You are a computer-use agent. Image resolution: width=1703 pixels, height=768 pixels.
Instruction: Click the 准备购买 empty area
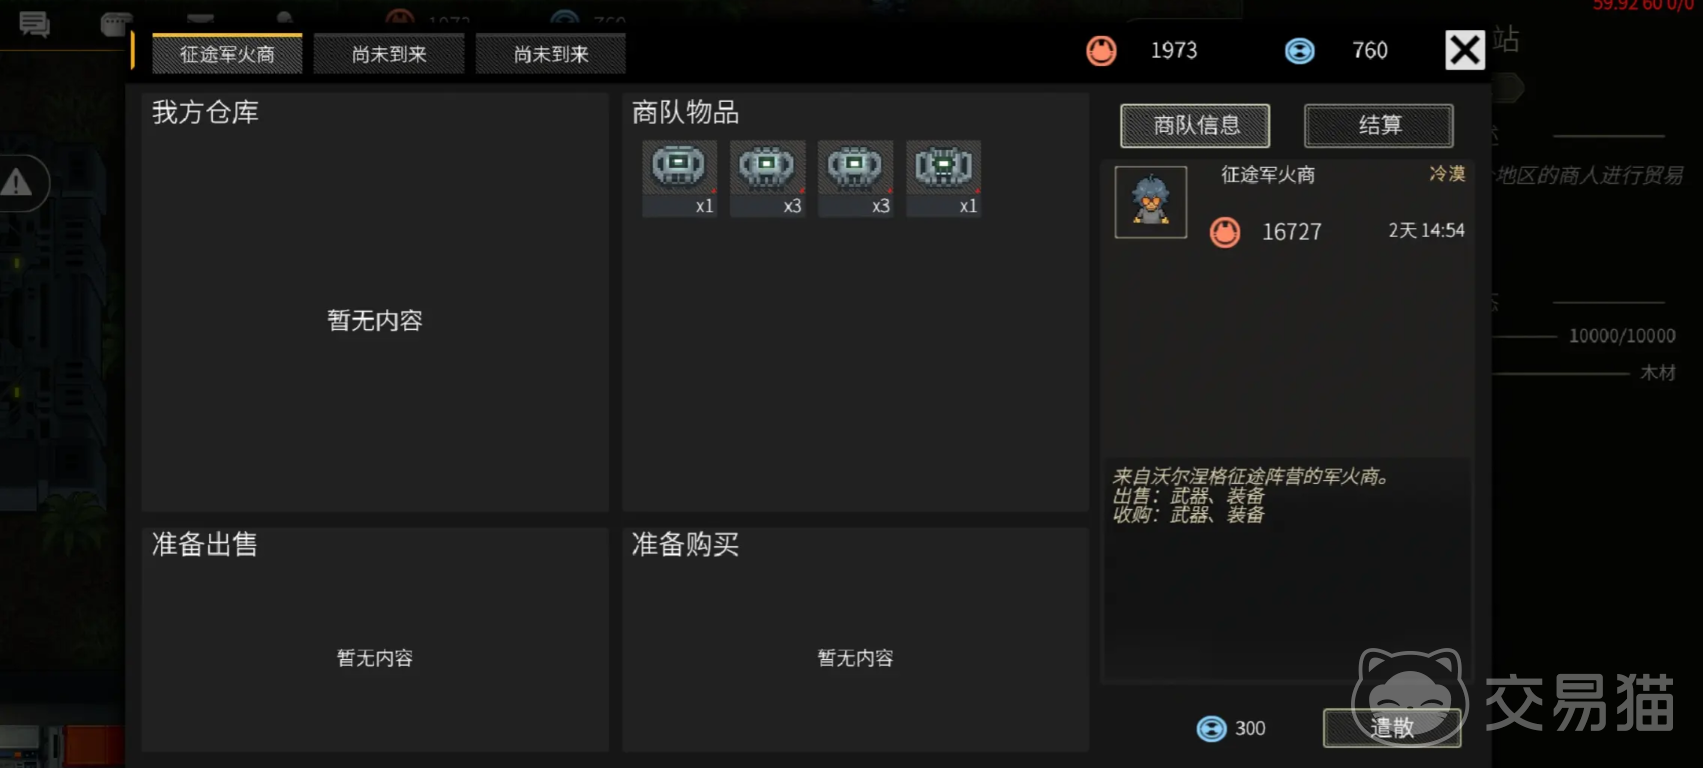pyautogui.click(x=855, y=640)
